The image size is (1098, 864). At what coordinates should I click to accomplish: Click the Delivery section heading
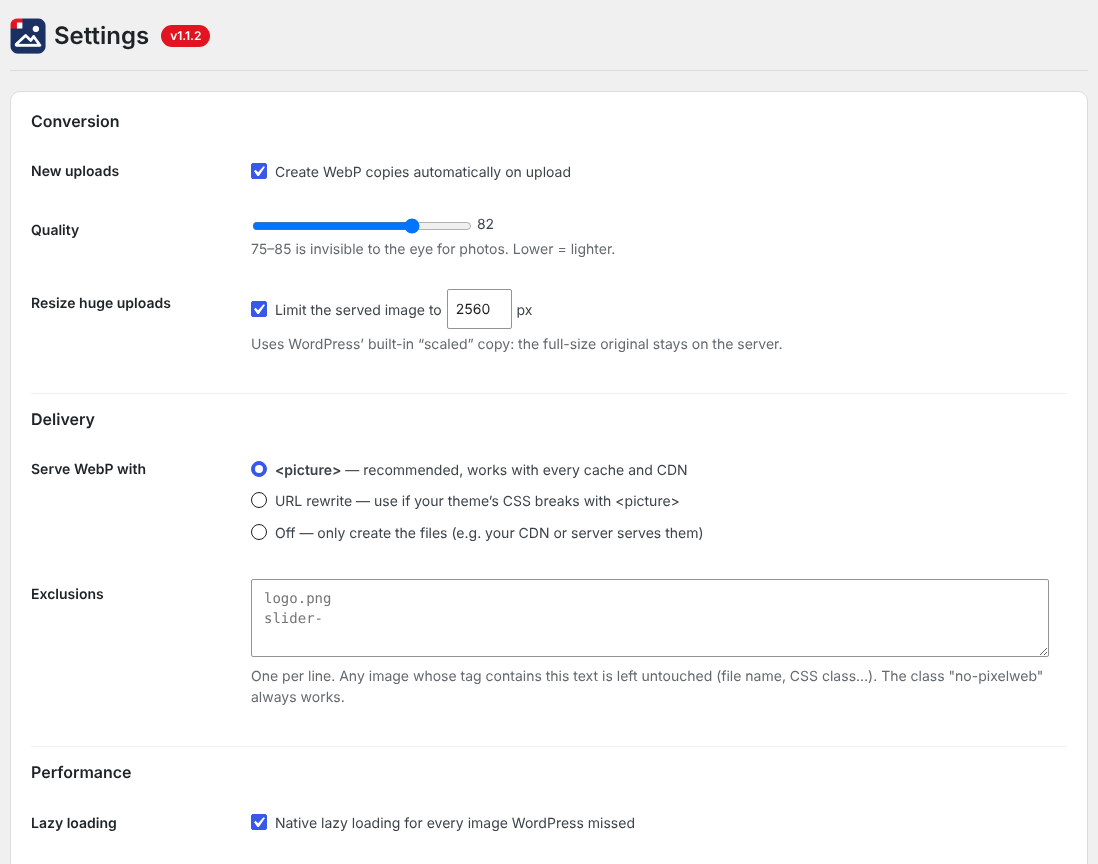coord(63,419)
